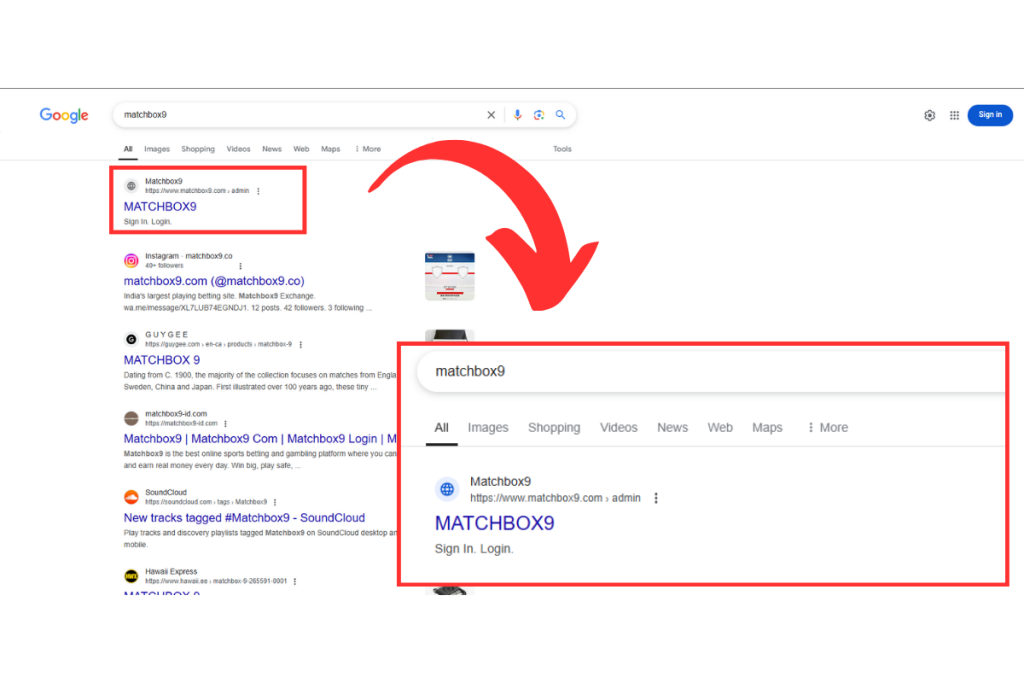This screenshot has width=1024, height=683.
Task: Click the Hawaii Express favicon icon
Action: pos(131,576)
